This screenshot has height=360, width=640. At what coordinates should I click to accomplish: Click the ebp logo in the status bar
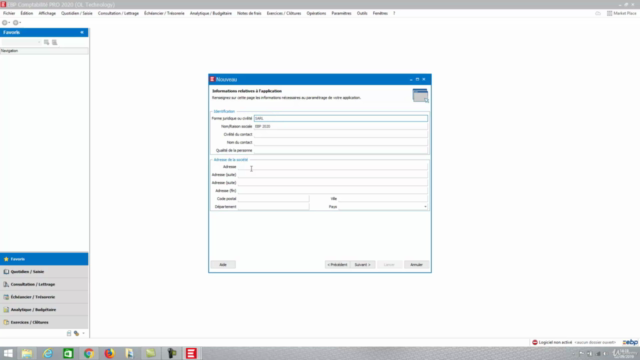tap(630, 342)
